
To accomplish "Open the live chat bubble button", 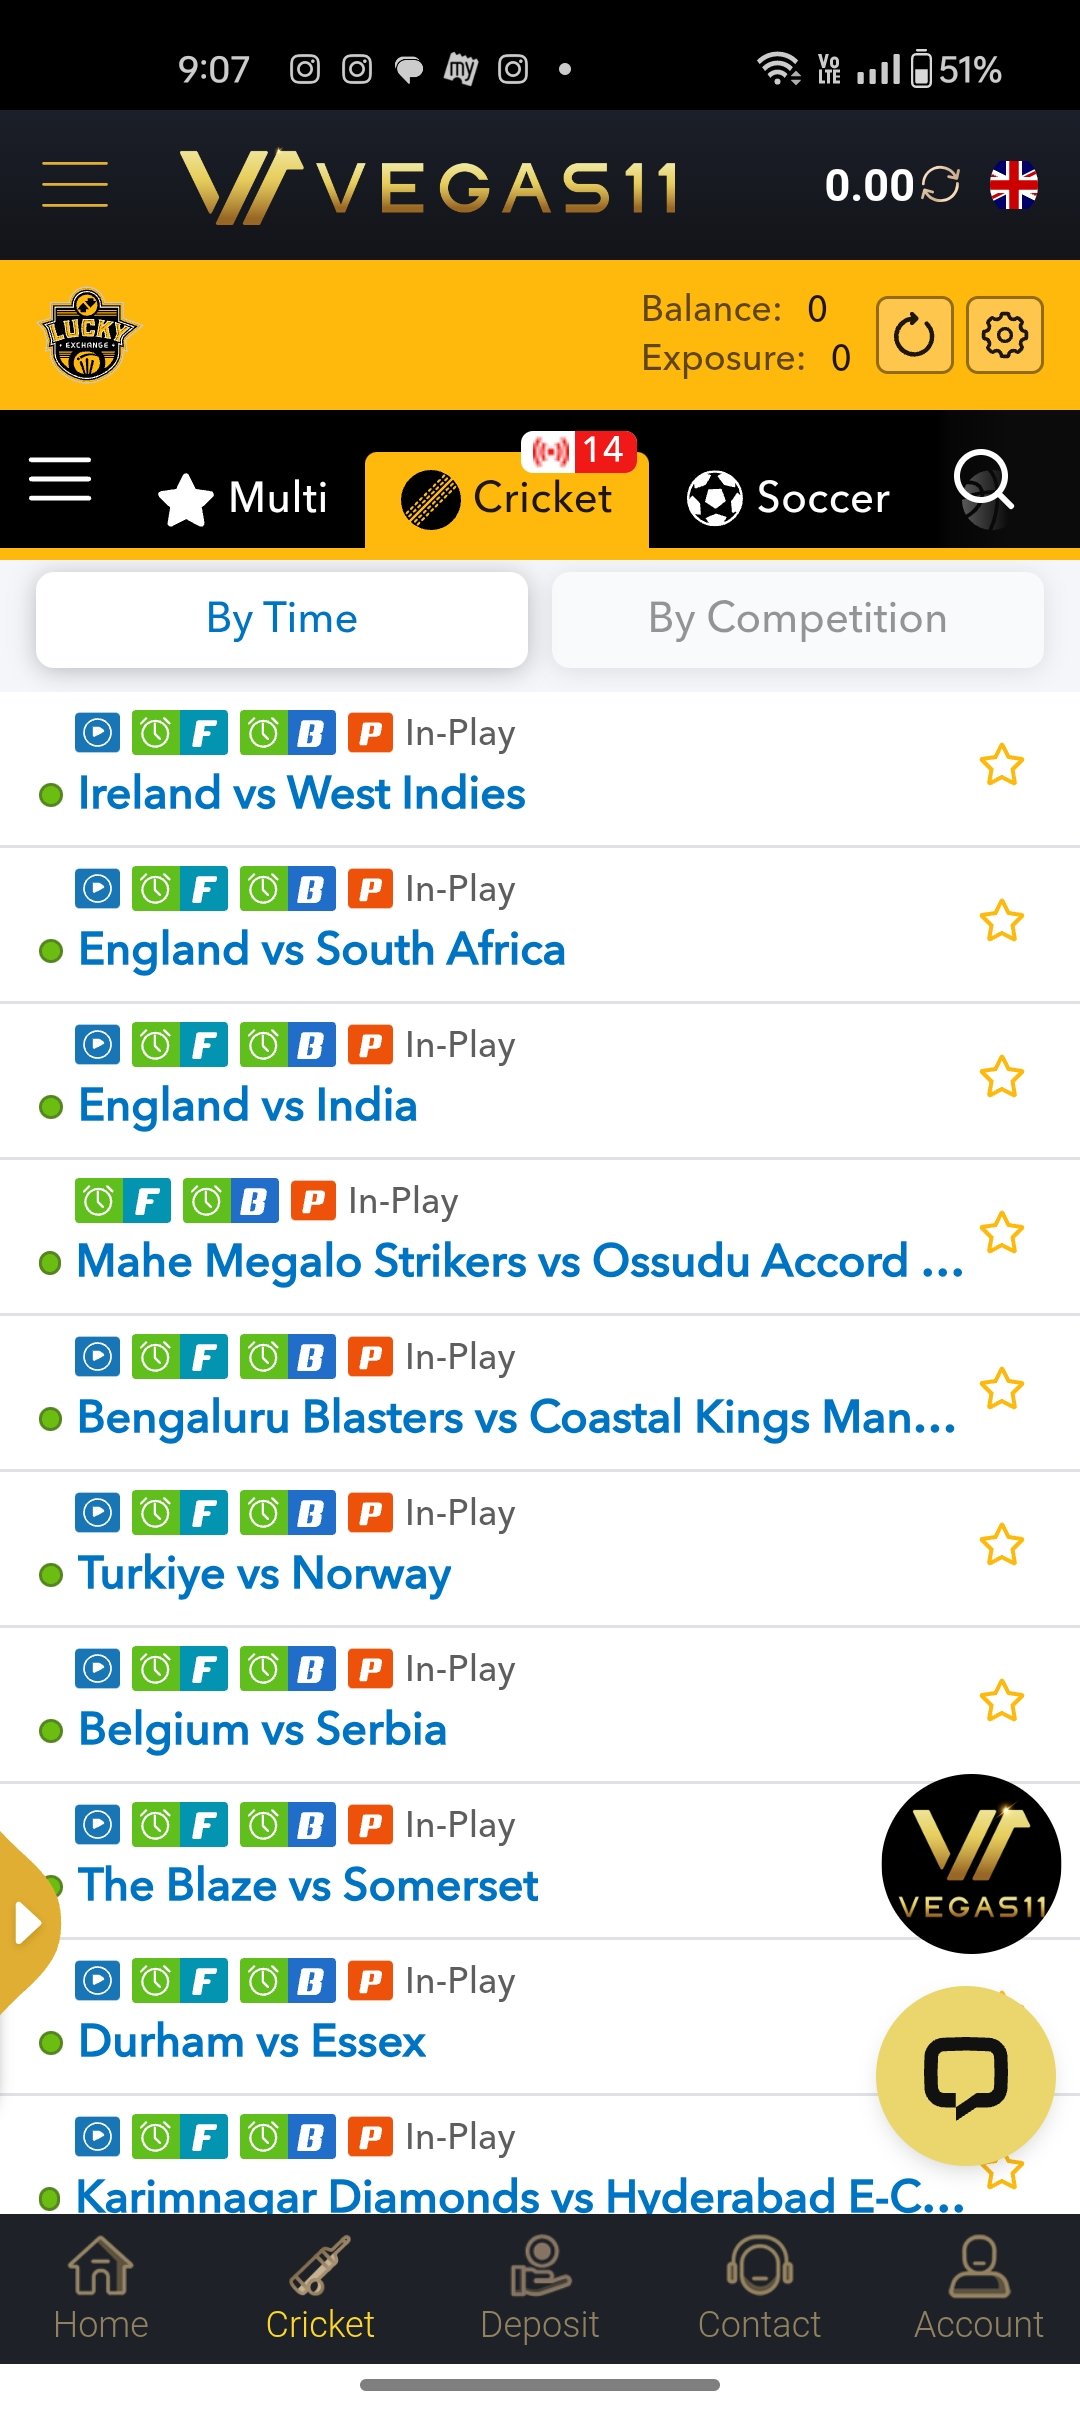I will click(966, 2076).
